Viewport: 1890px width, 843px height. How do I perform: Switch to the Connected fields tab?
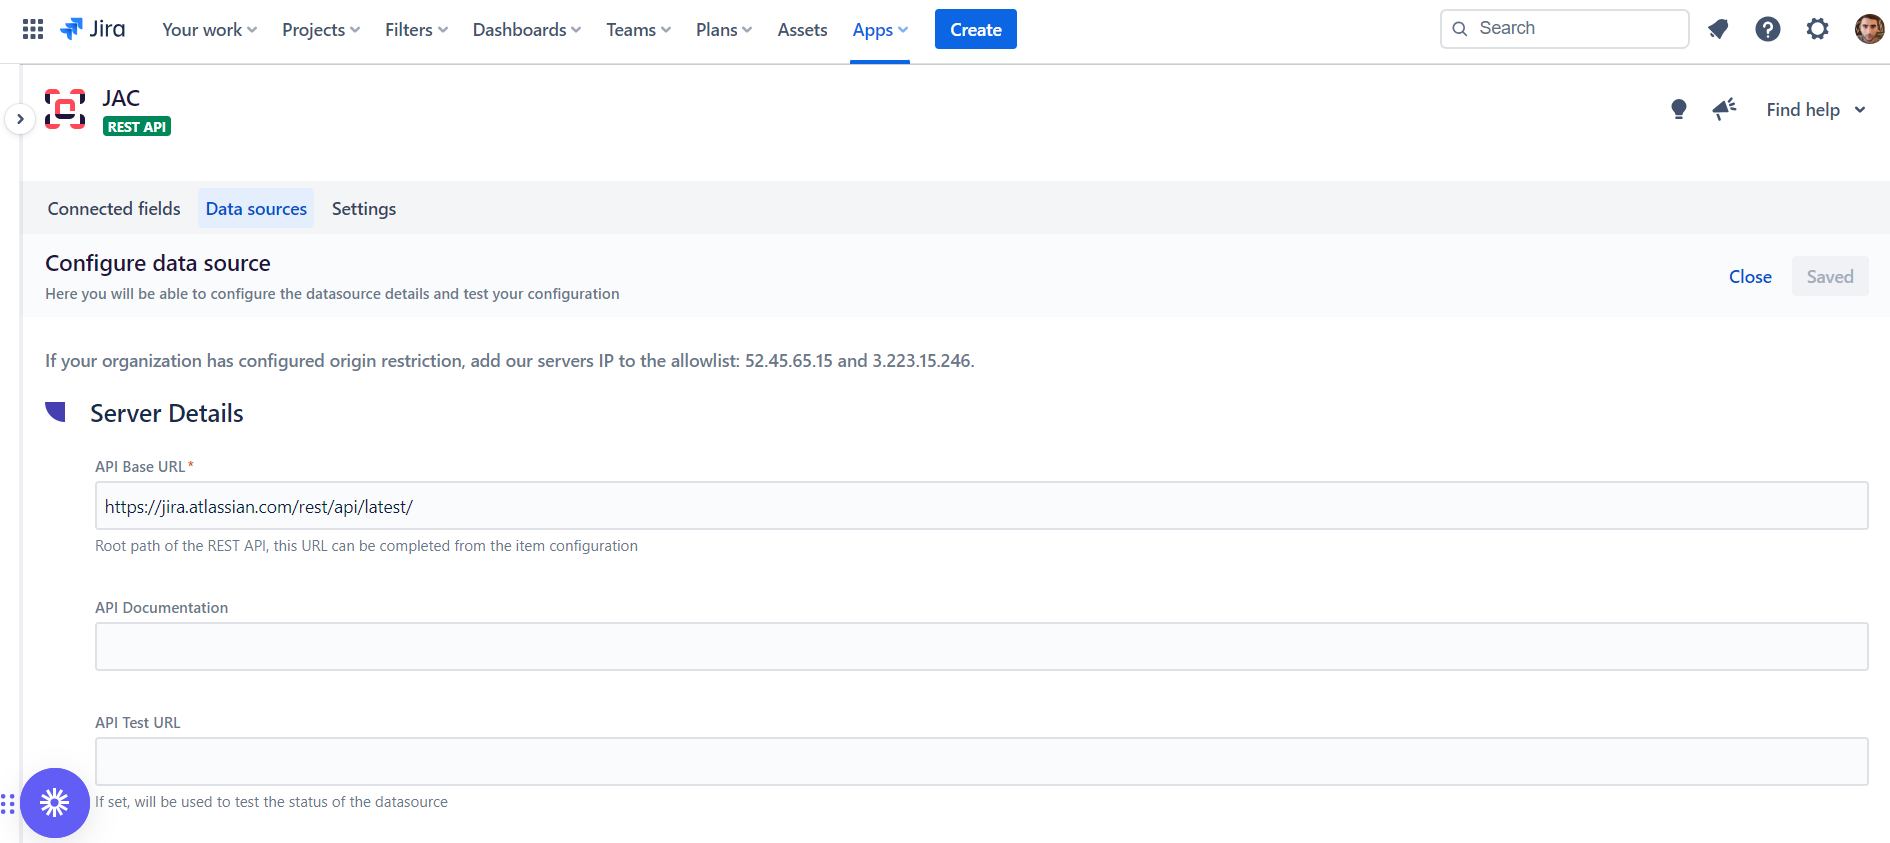114,208
